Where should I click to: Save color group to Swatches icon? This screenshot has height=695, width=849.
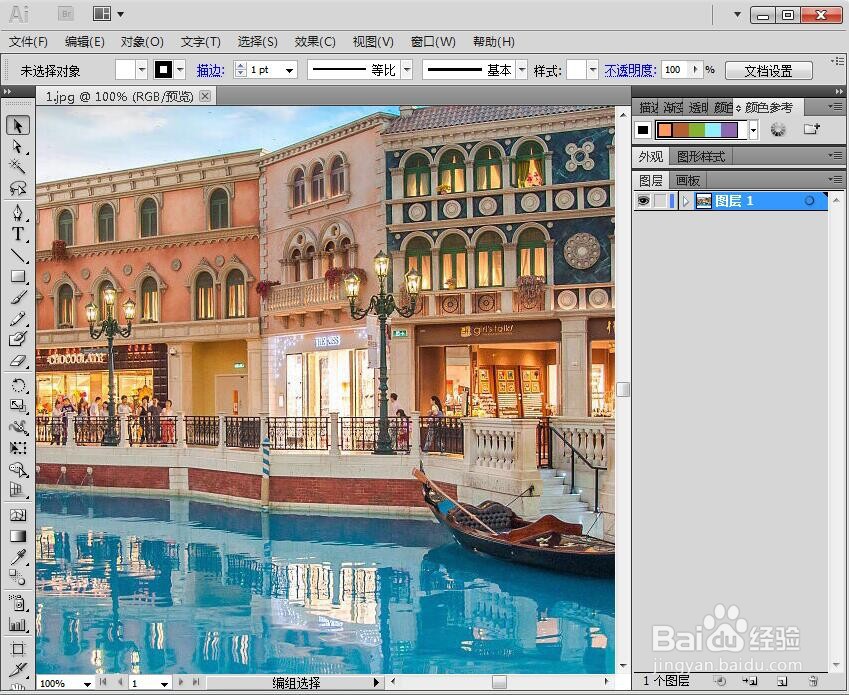coord(811,129)
